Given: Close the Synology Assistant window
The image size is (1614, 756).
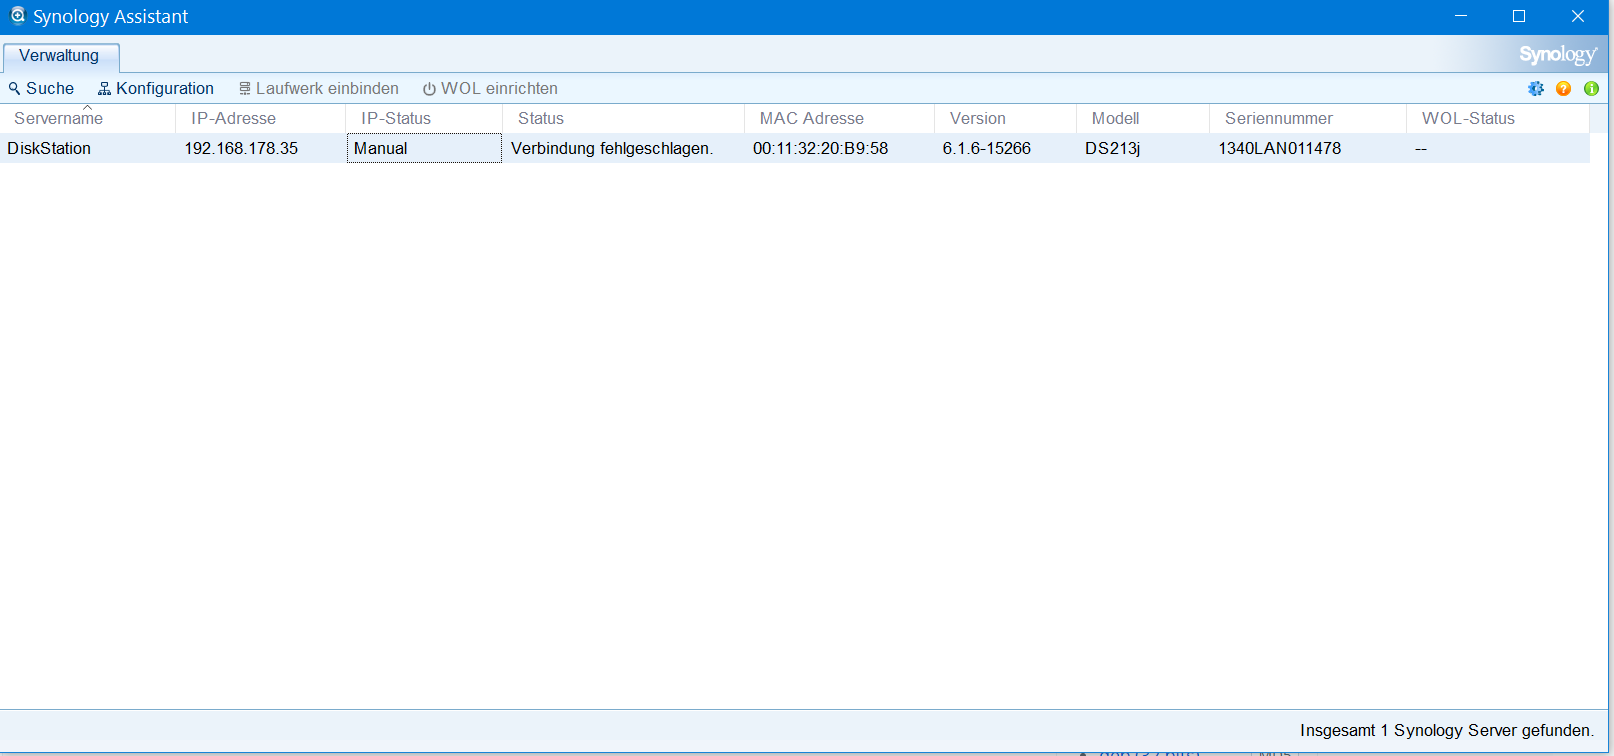Looking at the screenshot, I should point(1578,16).
